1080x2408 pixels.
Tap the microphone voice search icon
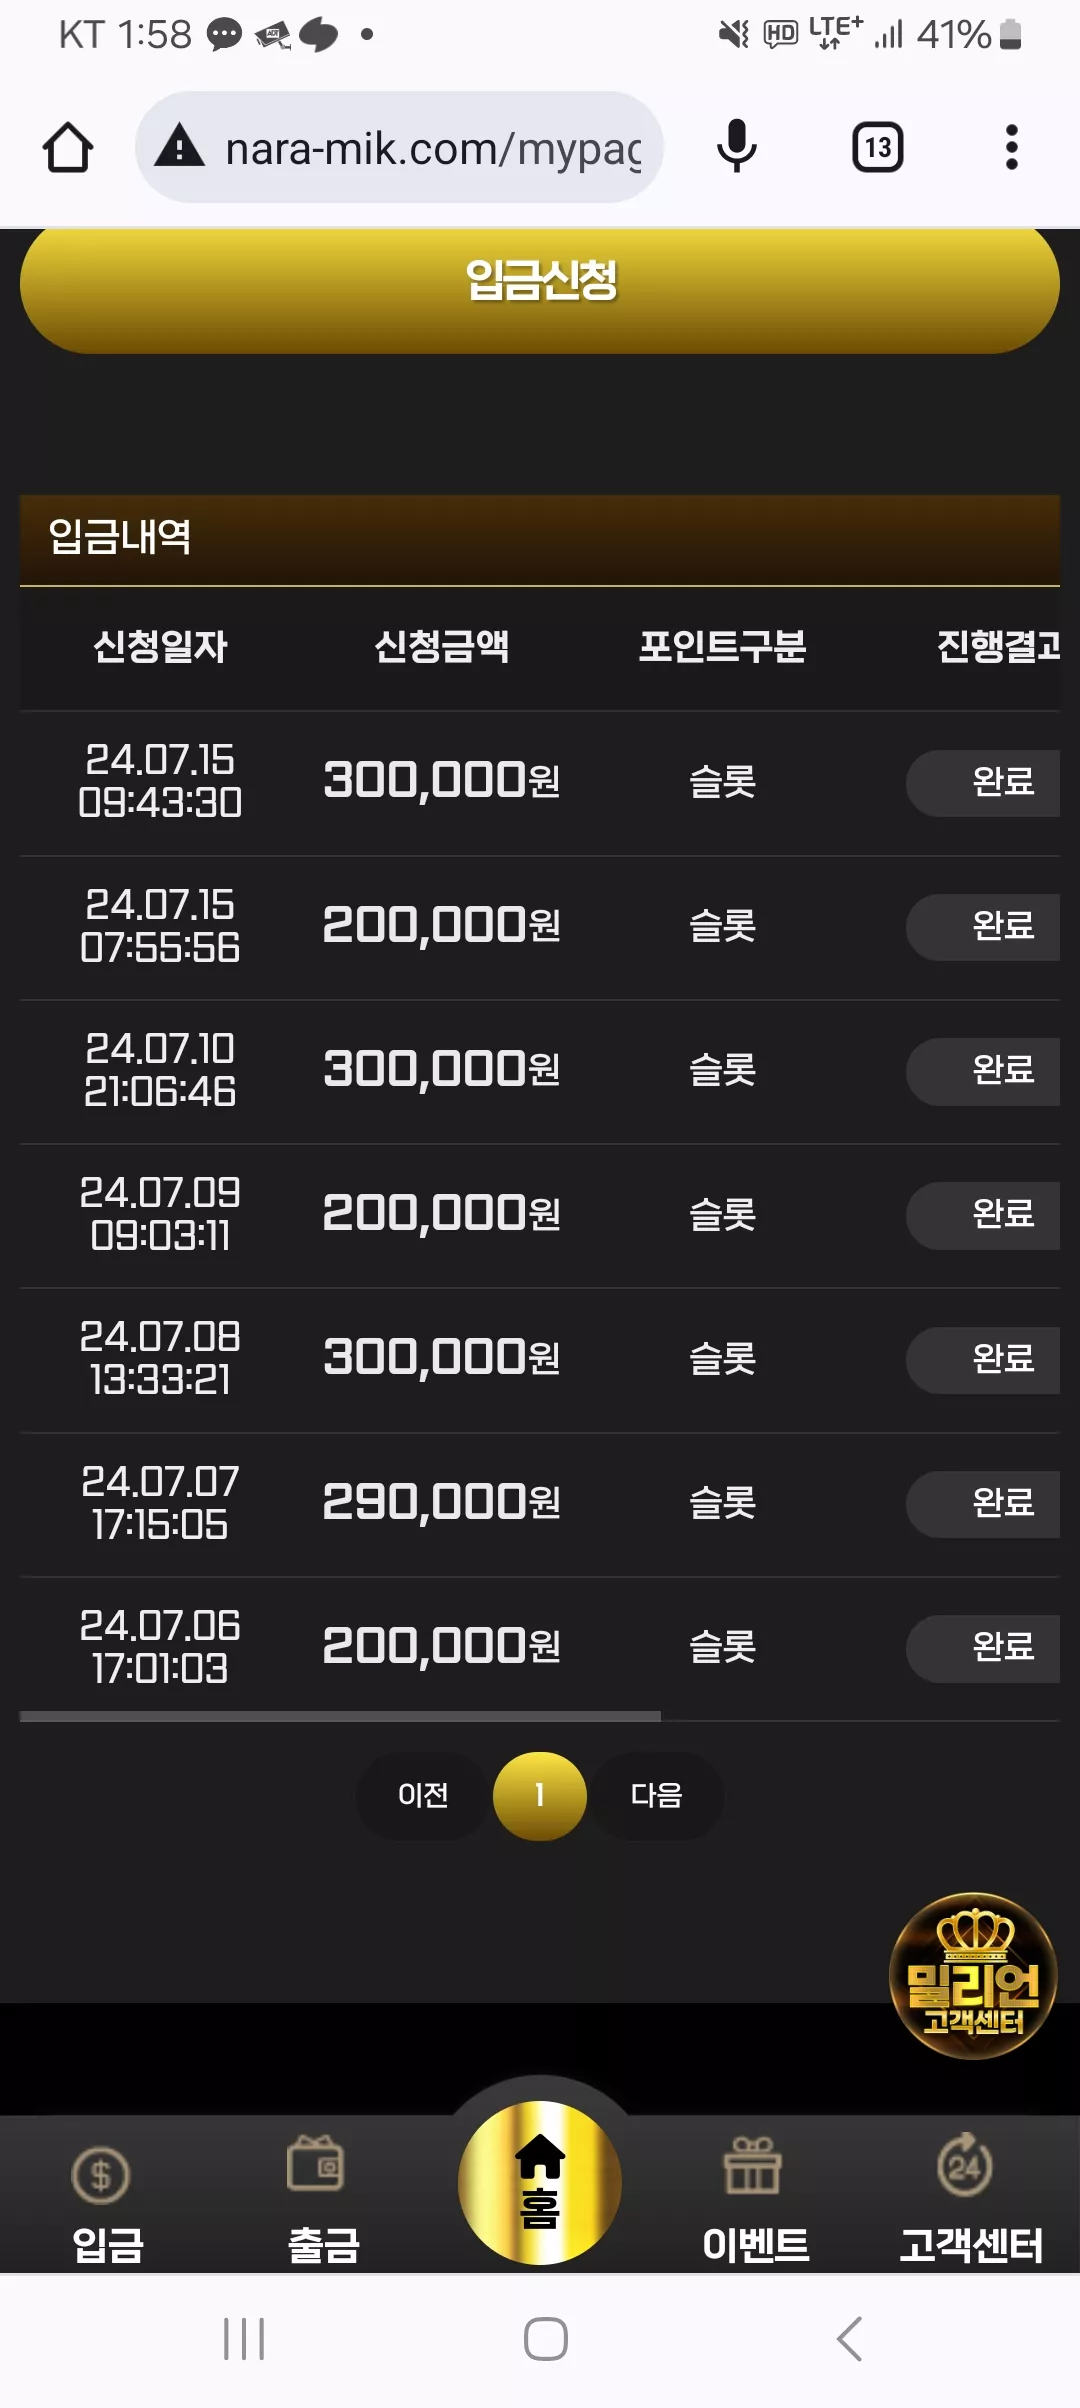pyautogui.click(x=737, y=146)
